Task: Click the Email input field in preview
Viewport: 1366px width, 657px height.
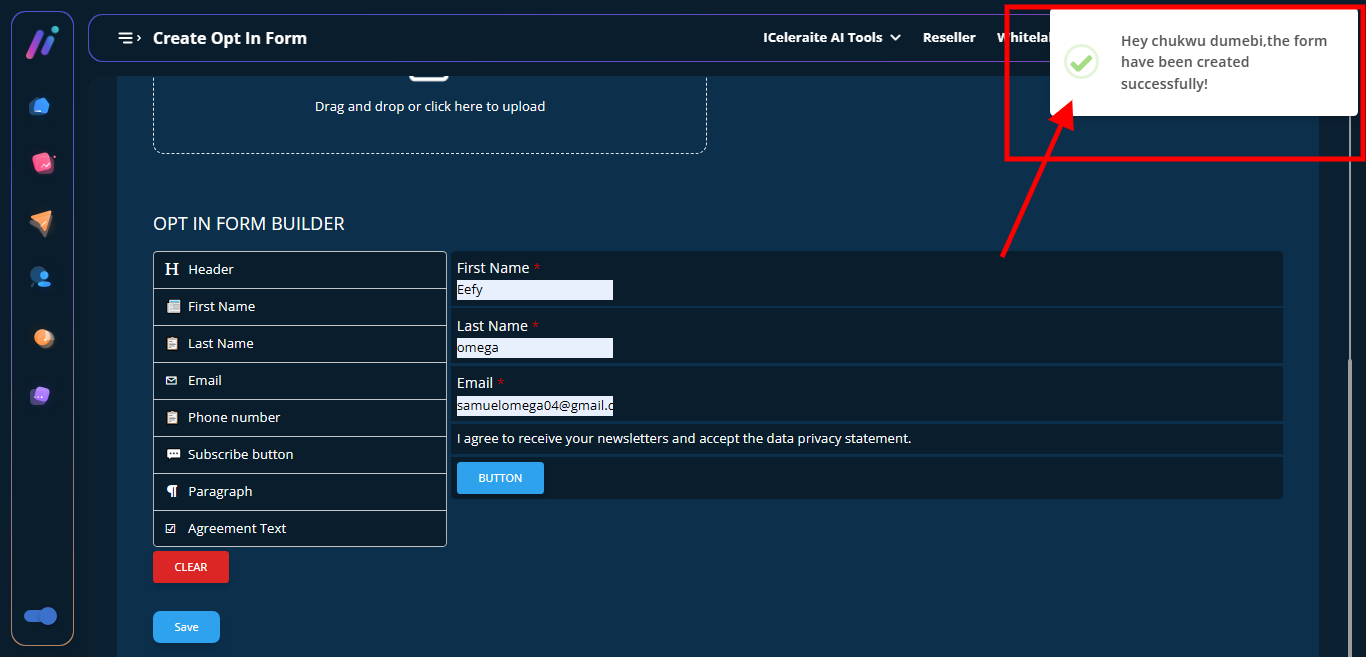Action: tap(534, 406)
